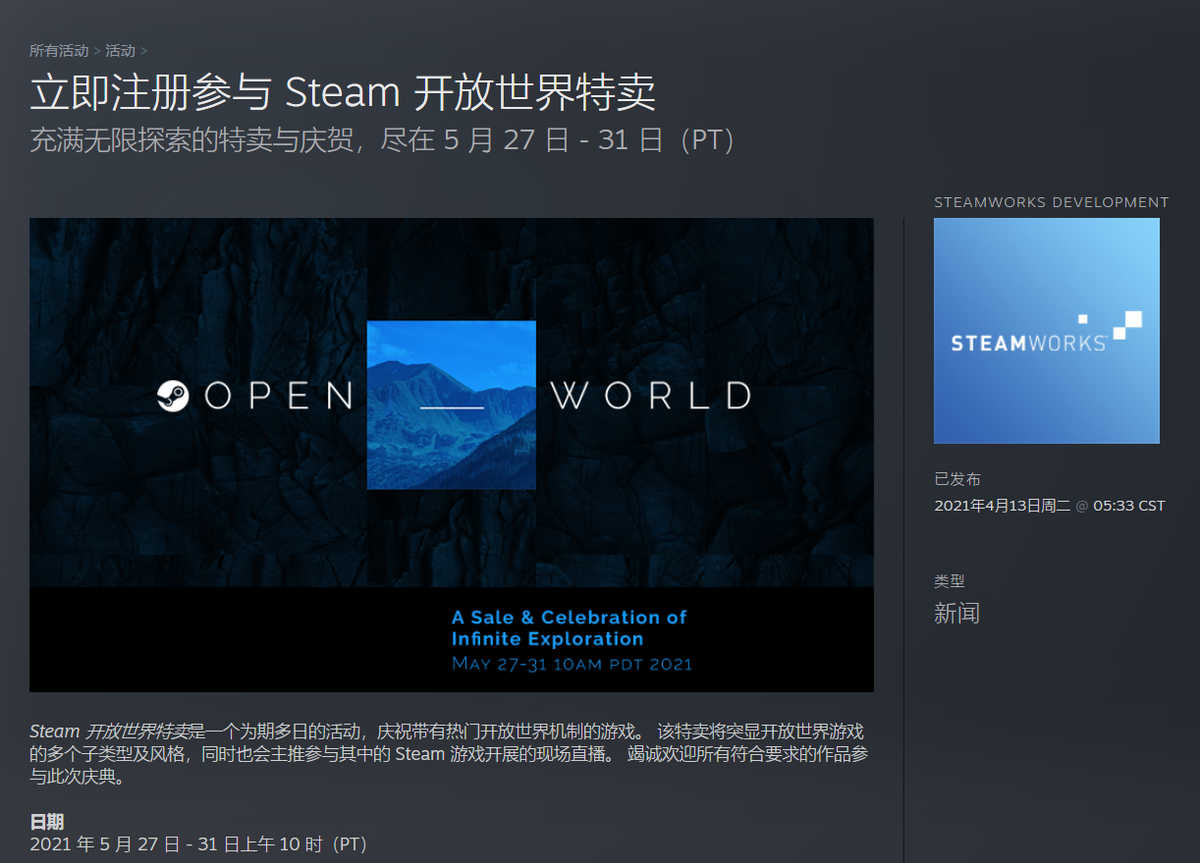The height and width of the screenshot is (863, 1200).
Task: Click 'A Sale & Celebration of Infinite Exploration'
Action: pos(568,628)
